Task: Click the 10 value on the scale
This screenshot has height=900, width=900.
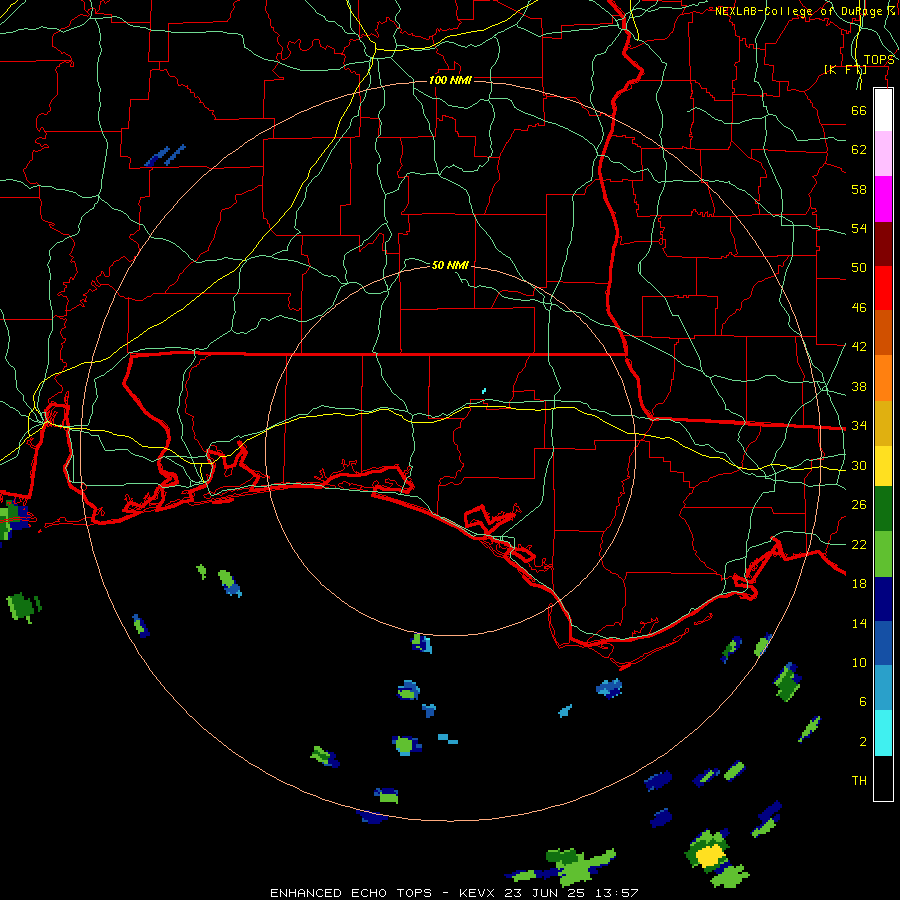Action: coord(859,662)
